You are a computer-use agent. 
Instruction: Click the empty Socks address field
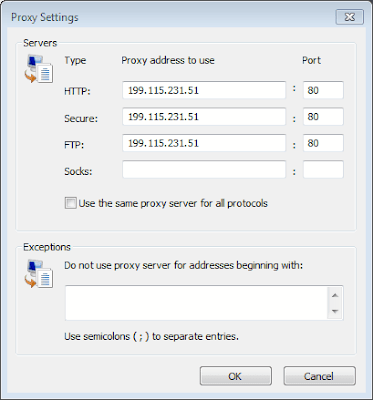point(204,170)
